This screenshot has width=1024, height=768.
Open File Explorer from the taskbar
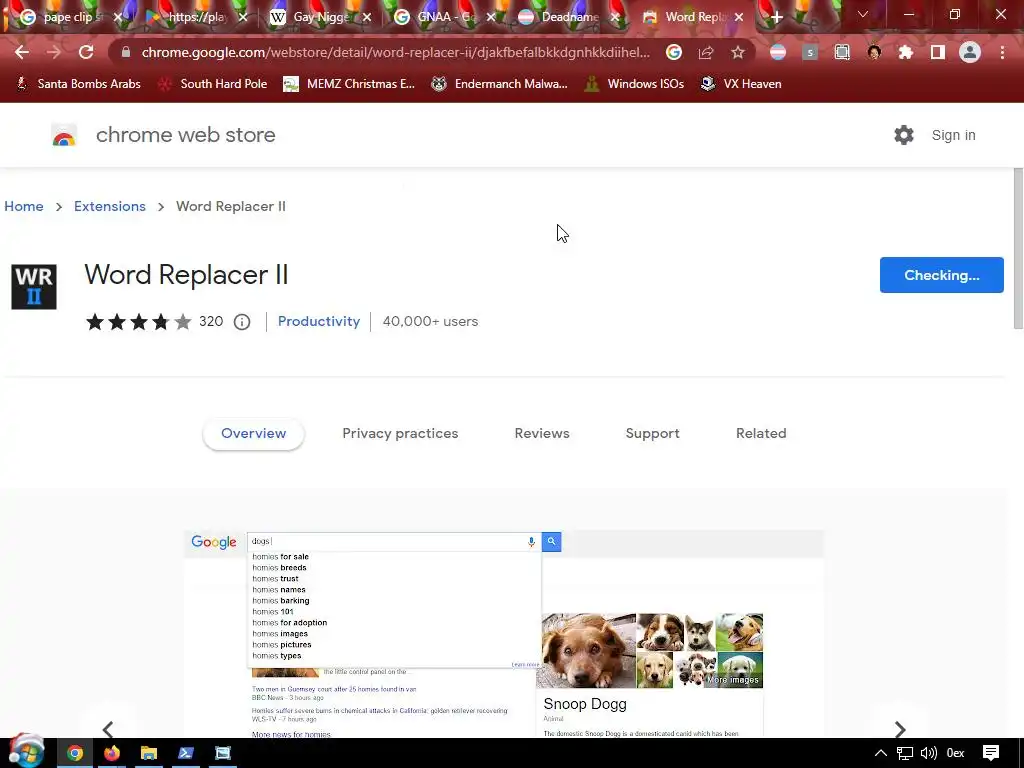coord(149,754)
